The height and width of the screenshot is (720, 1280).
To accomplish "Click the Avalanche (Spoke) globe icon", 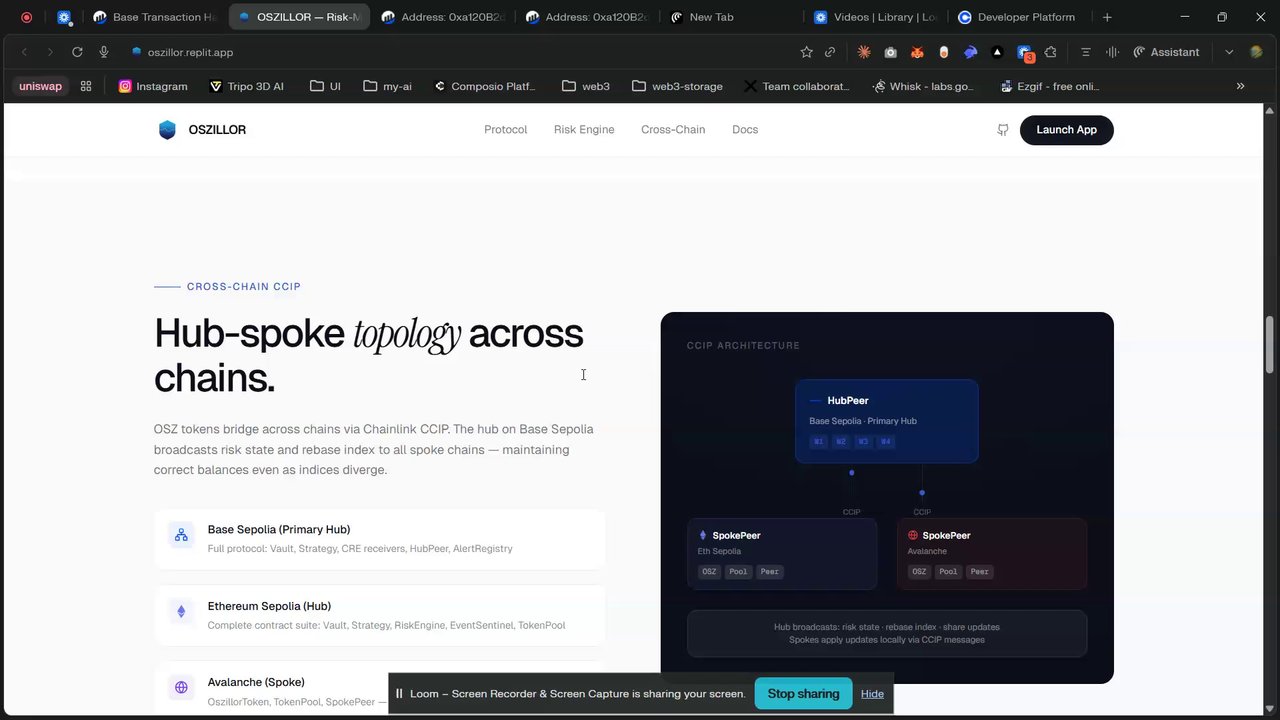I will (181, 687).
